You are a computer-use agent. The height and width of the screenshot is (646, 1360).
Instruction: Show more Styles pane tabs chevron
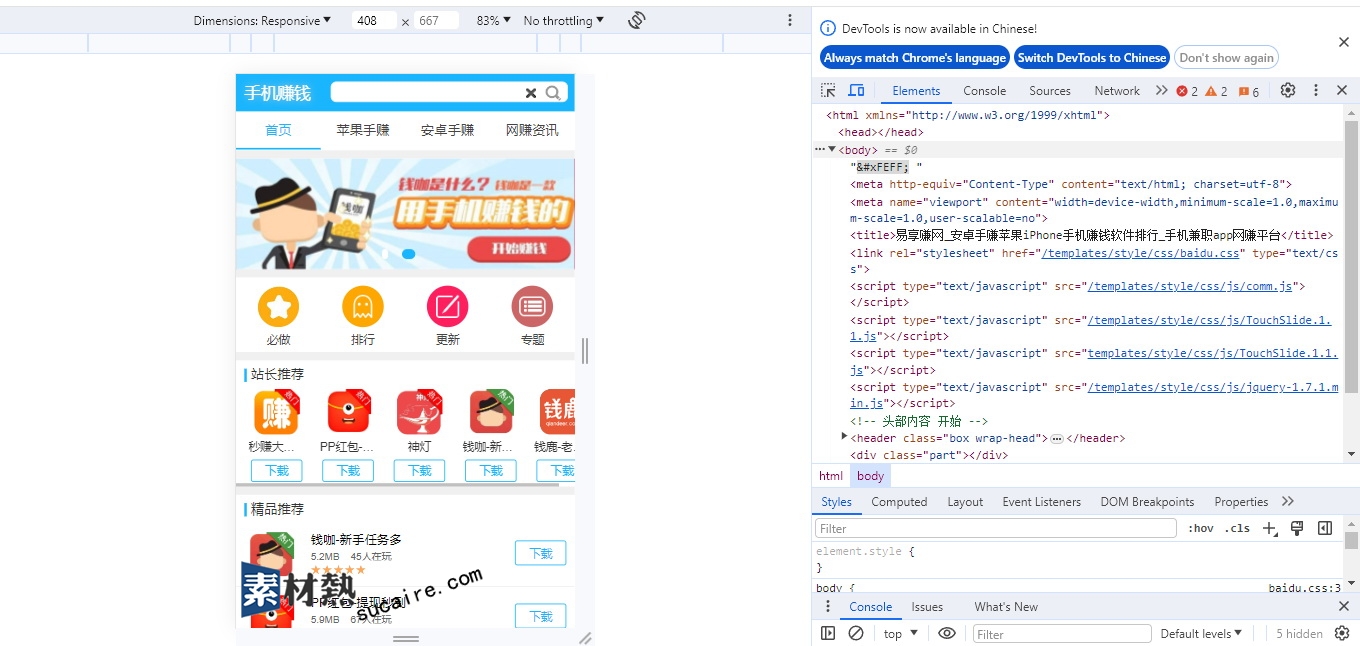pos(1287,502)
